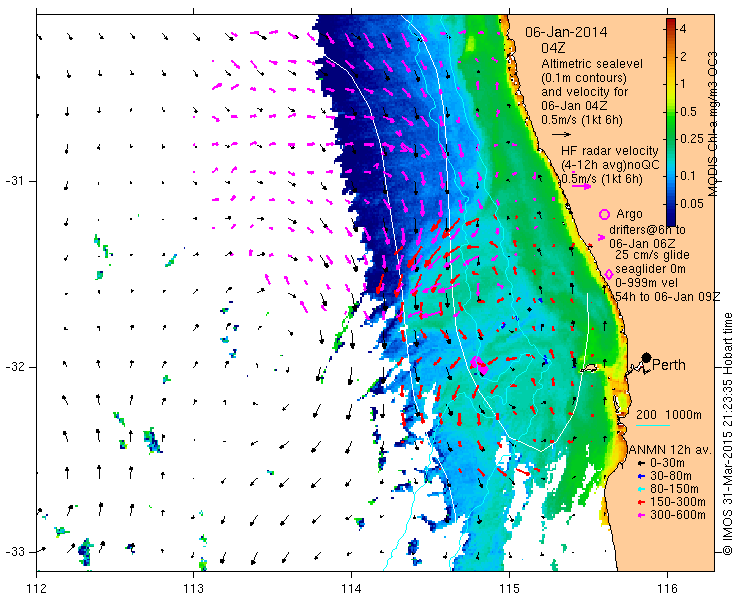740x600 pixels.
Task: Click the Argo legend label
Action: tap(629, 214)
